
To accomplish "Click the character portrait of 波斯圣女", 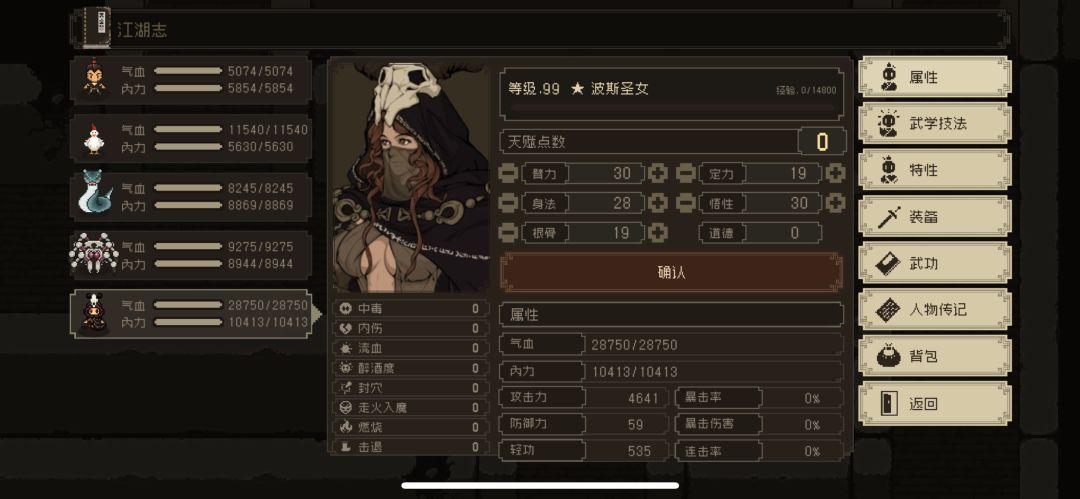I will click(x=411, y=177).
